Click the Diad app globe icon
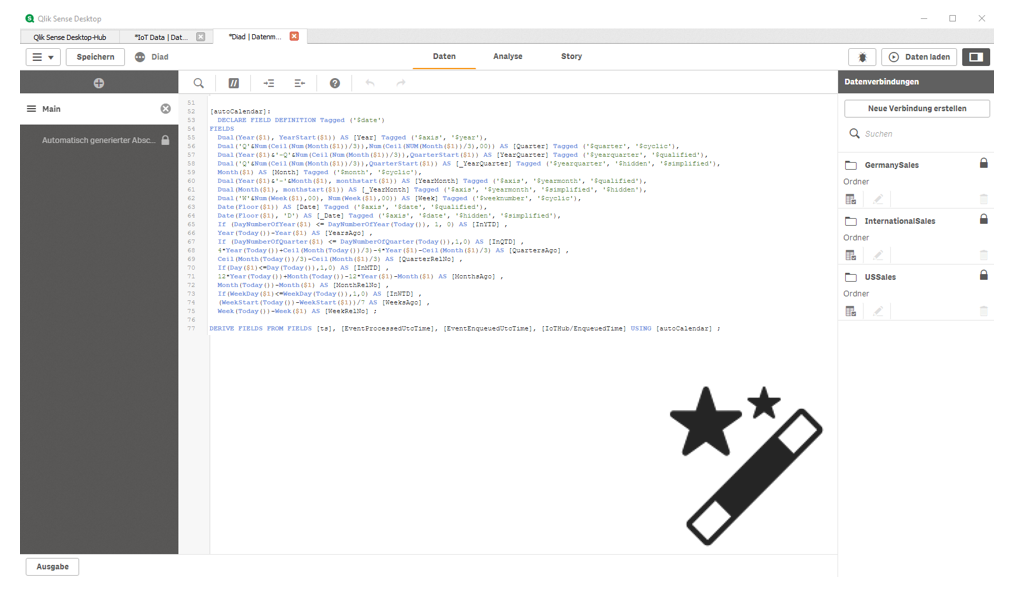The height and width of the screenshot is (595, 1016). pyautogui.click(x=140, y=57)
